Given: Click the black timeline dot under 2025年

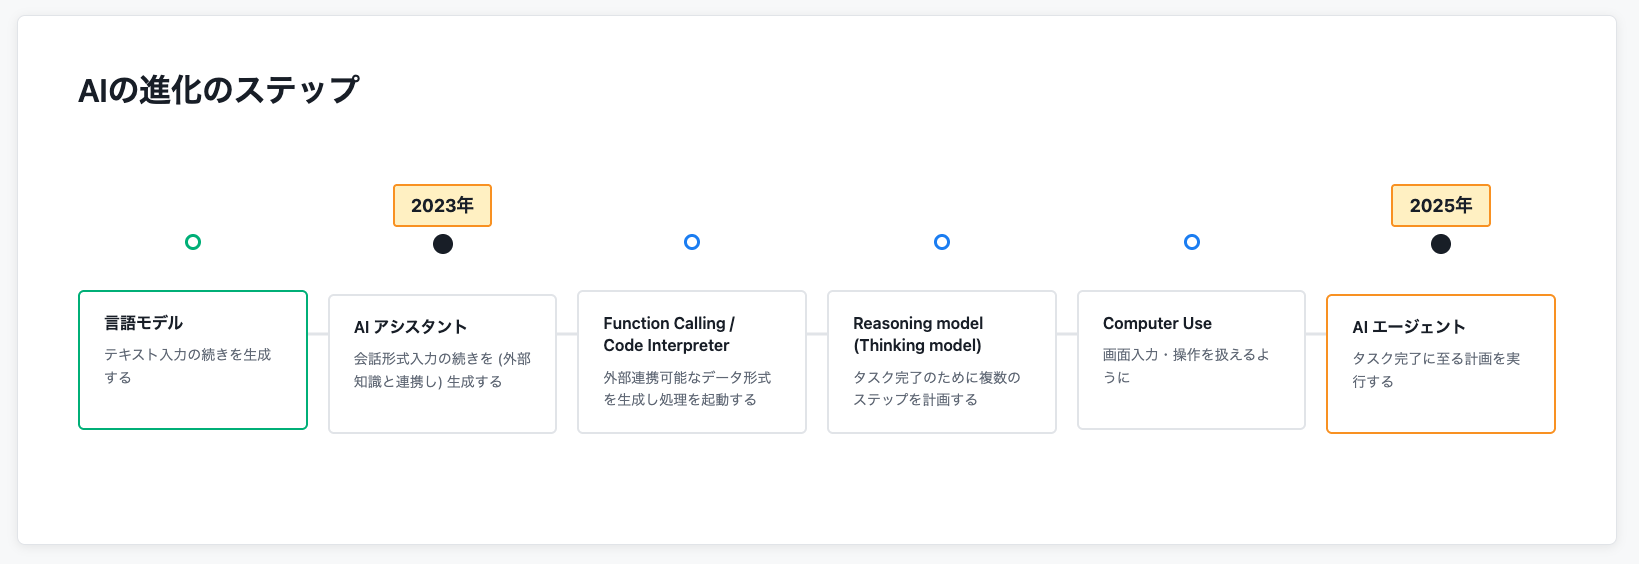Looking at the screenshot, I should [x=1441, y=244].
